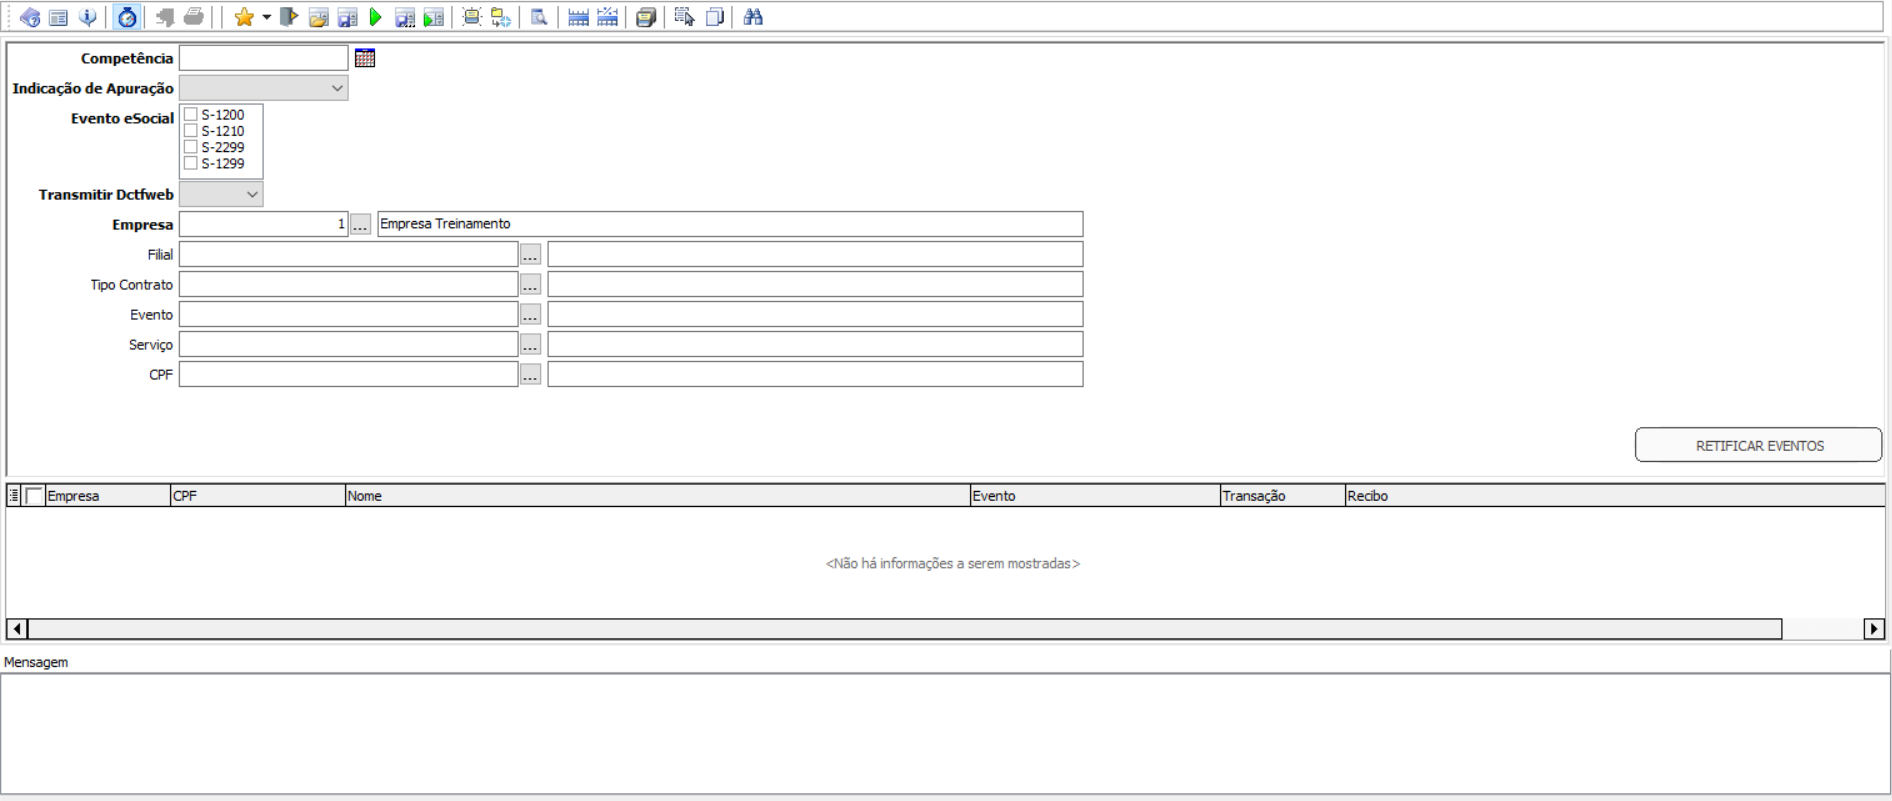The height and width of the screenshot is (801, 1892).
Task: Open the Filial lookup ellipsis button
Action: (x=530, y=255)
